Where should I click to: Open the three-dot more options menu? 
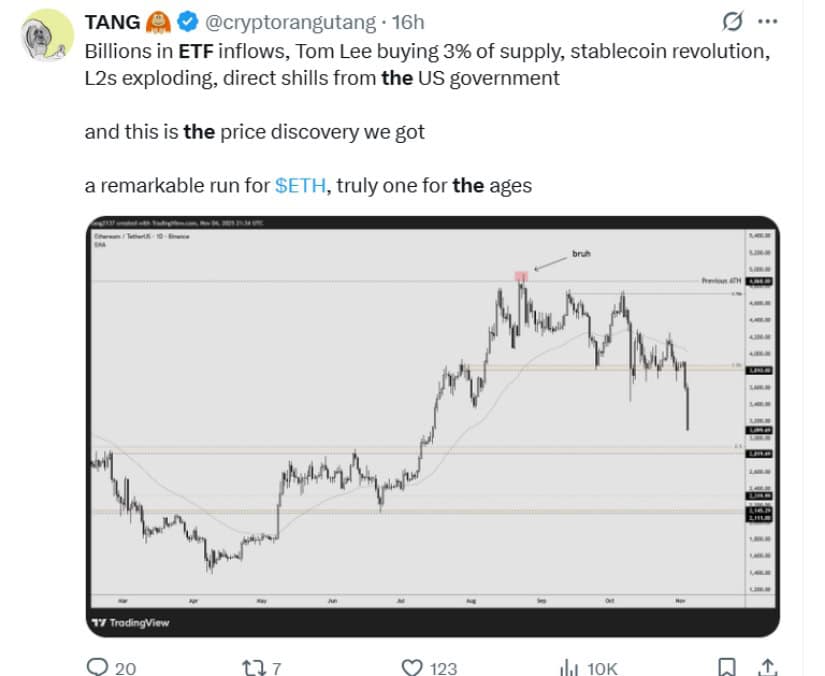(768, 22)
